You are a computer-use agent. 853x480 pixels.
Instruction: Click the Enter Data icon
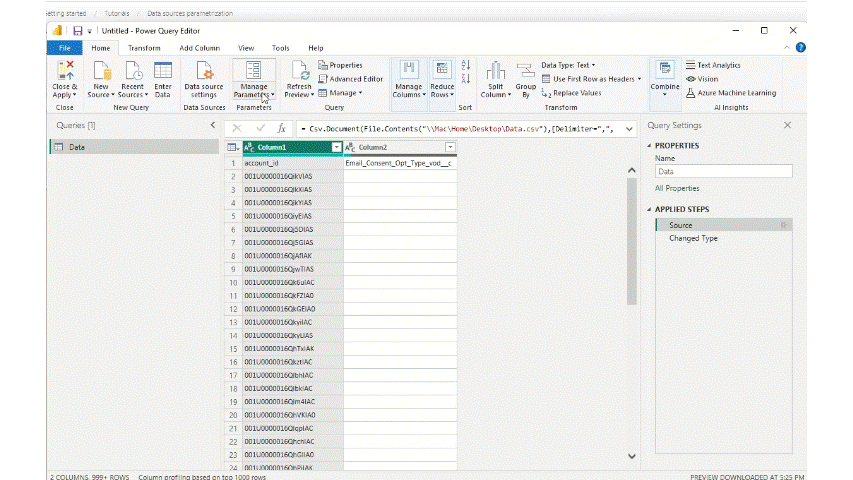(x=162, y=71)
